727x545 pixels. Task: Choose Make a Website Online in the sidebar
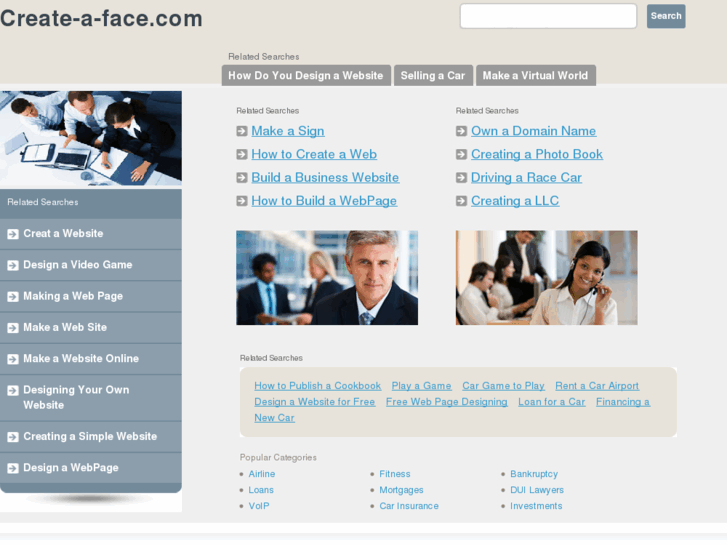pyautogui.click(x=90, y=359)
